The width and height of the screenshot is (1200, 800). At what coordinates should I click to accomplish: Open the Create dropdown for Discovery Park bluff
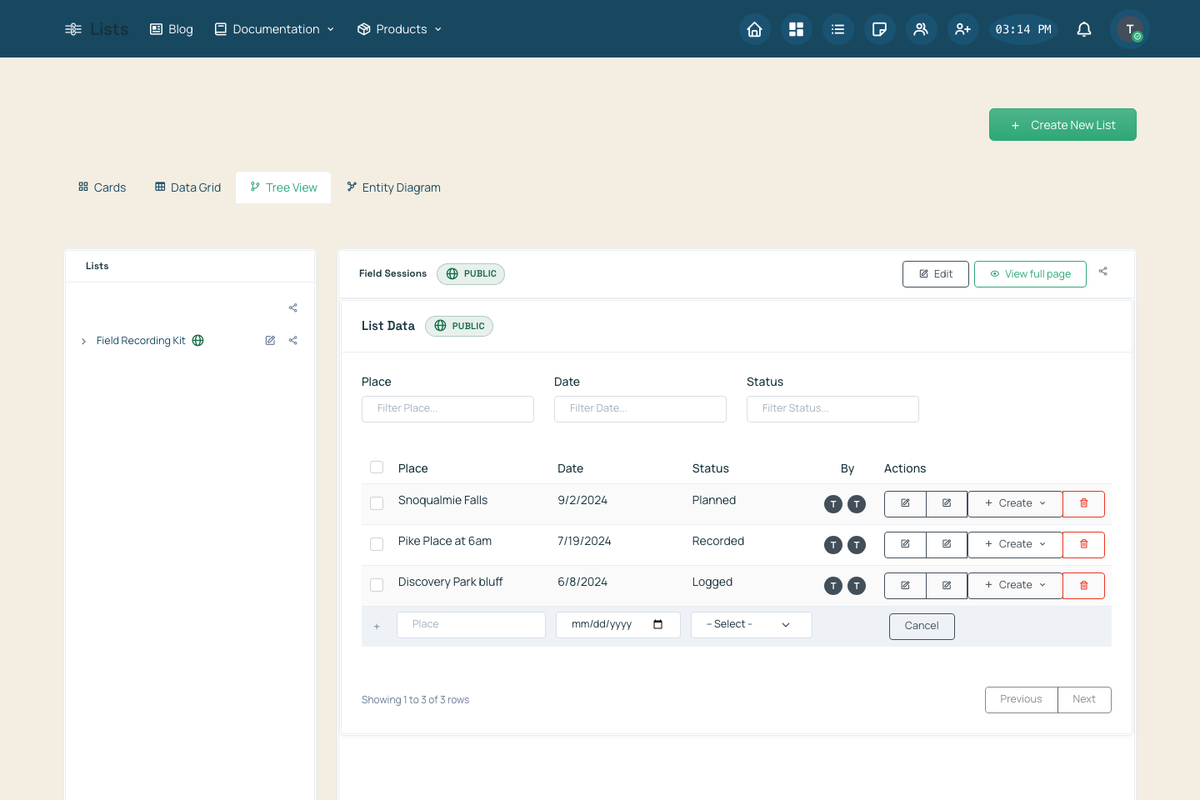click(1015, 586)
